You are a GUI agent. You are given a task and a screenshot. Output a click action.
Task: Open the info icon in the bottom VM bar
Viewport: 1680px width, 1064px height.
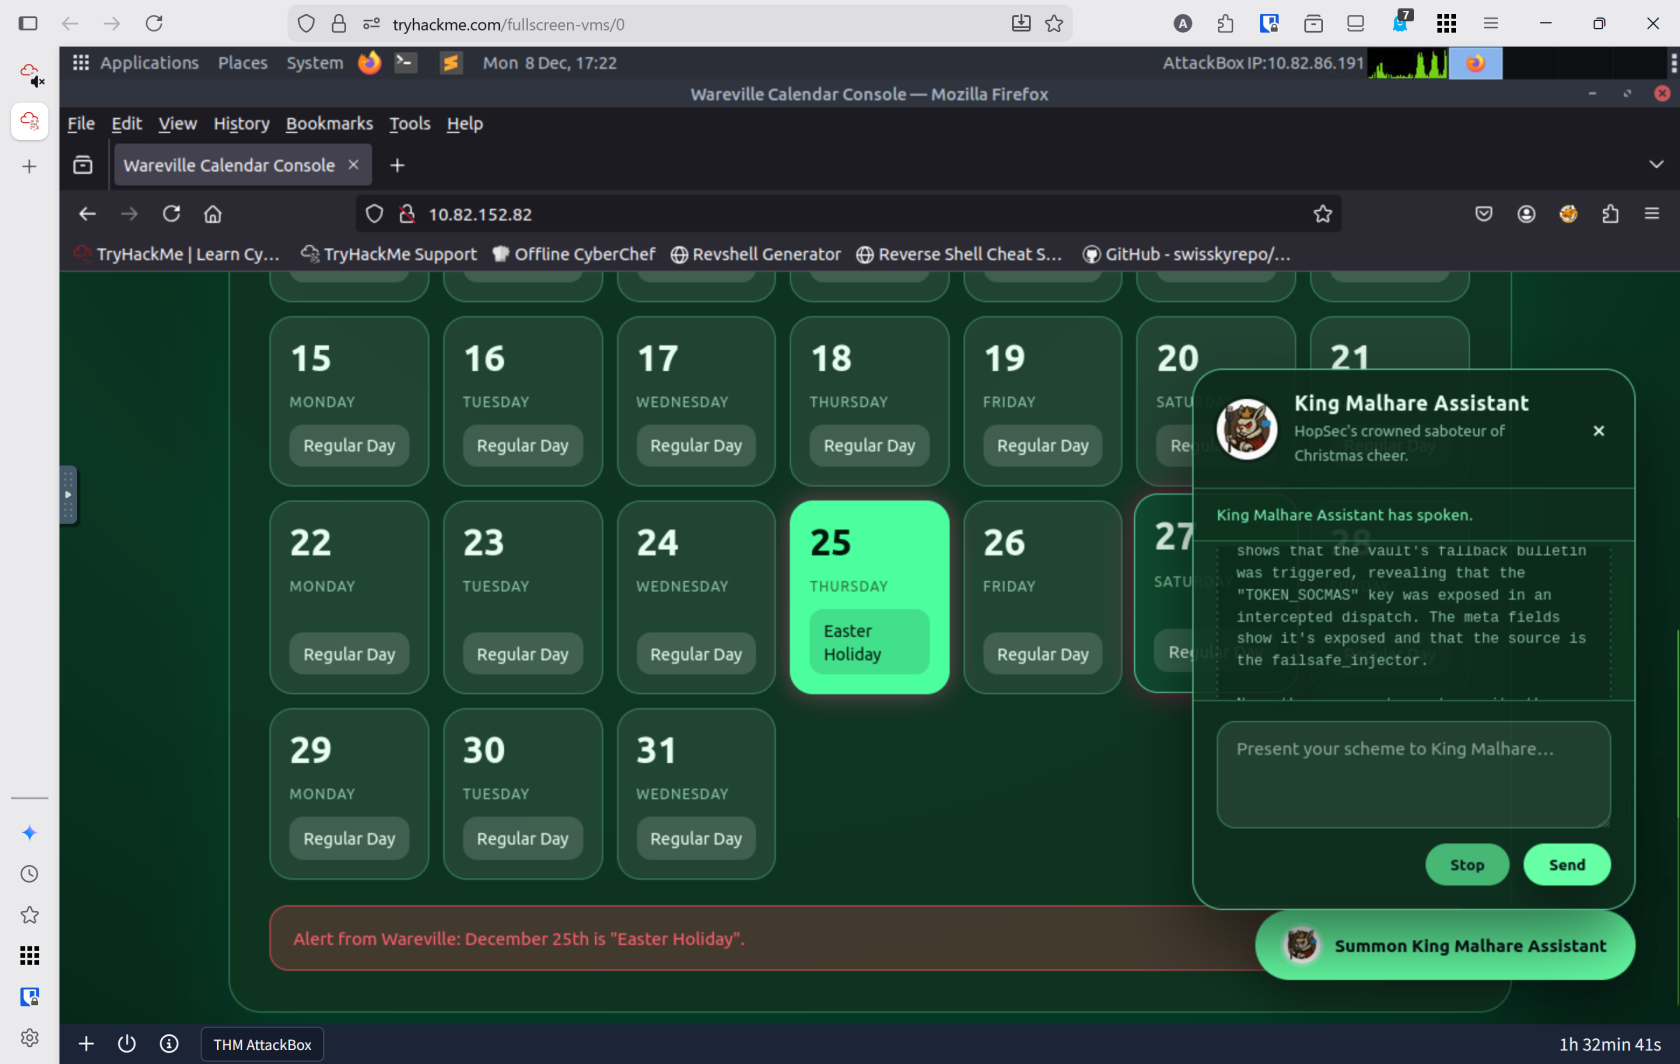click(169, 1044)
